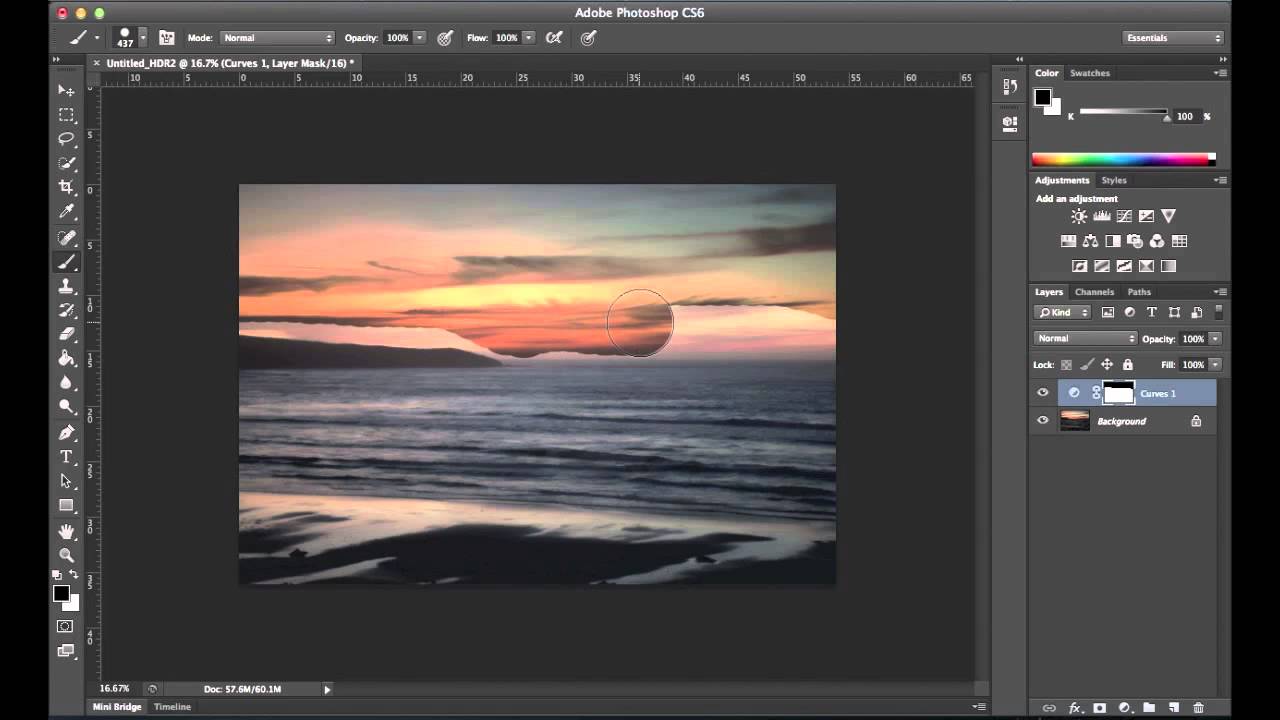Image resolution: width=1280 pixels, height=720 pixels.
Task: Switch to the Channels tab
Action: tap(1094, 292)
